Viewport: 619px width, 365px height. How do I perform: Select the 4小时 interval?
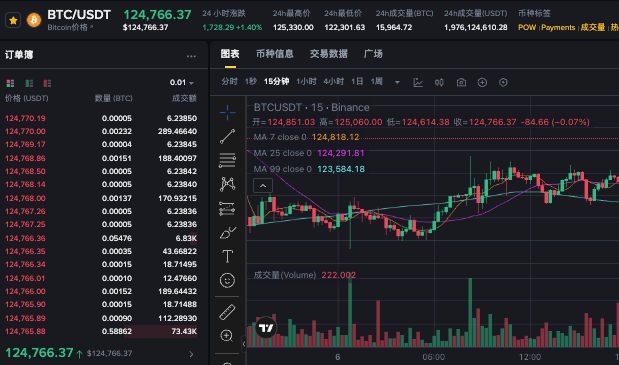point(334,82)
